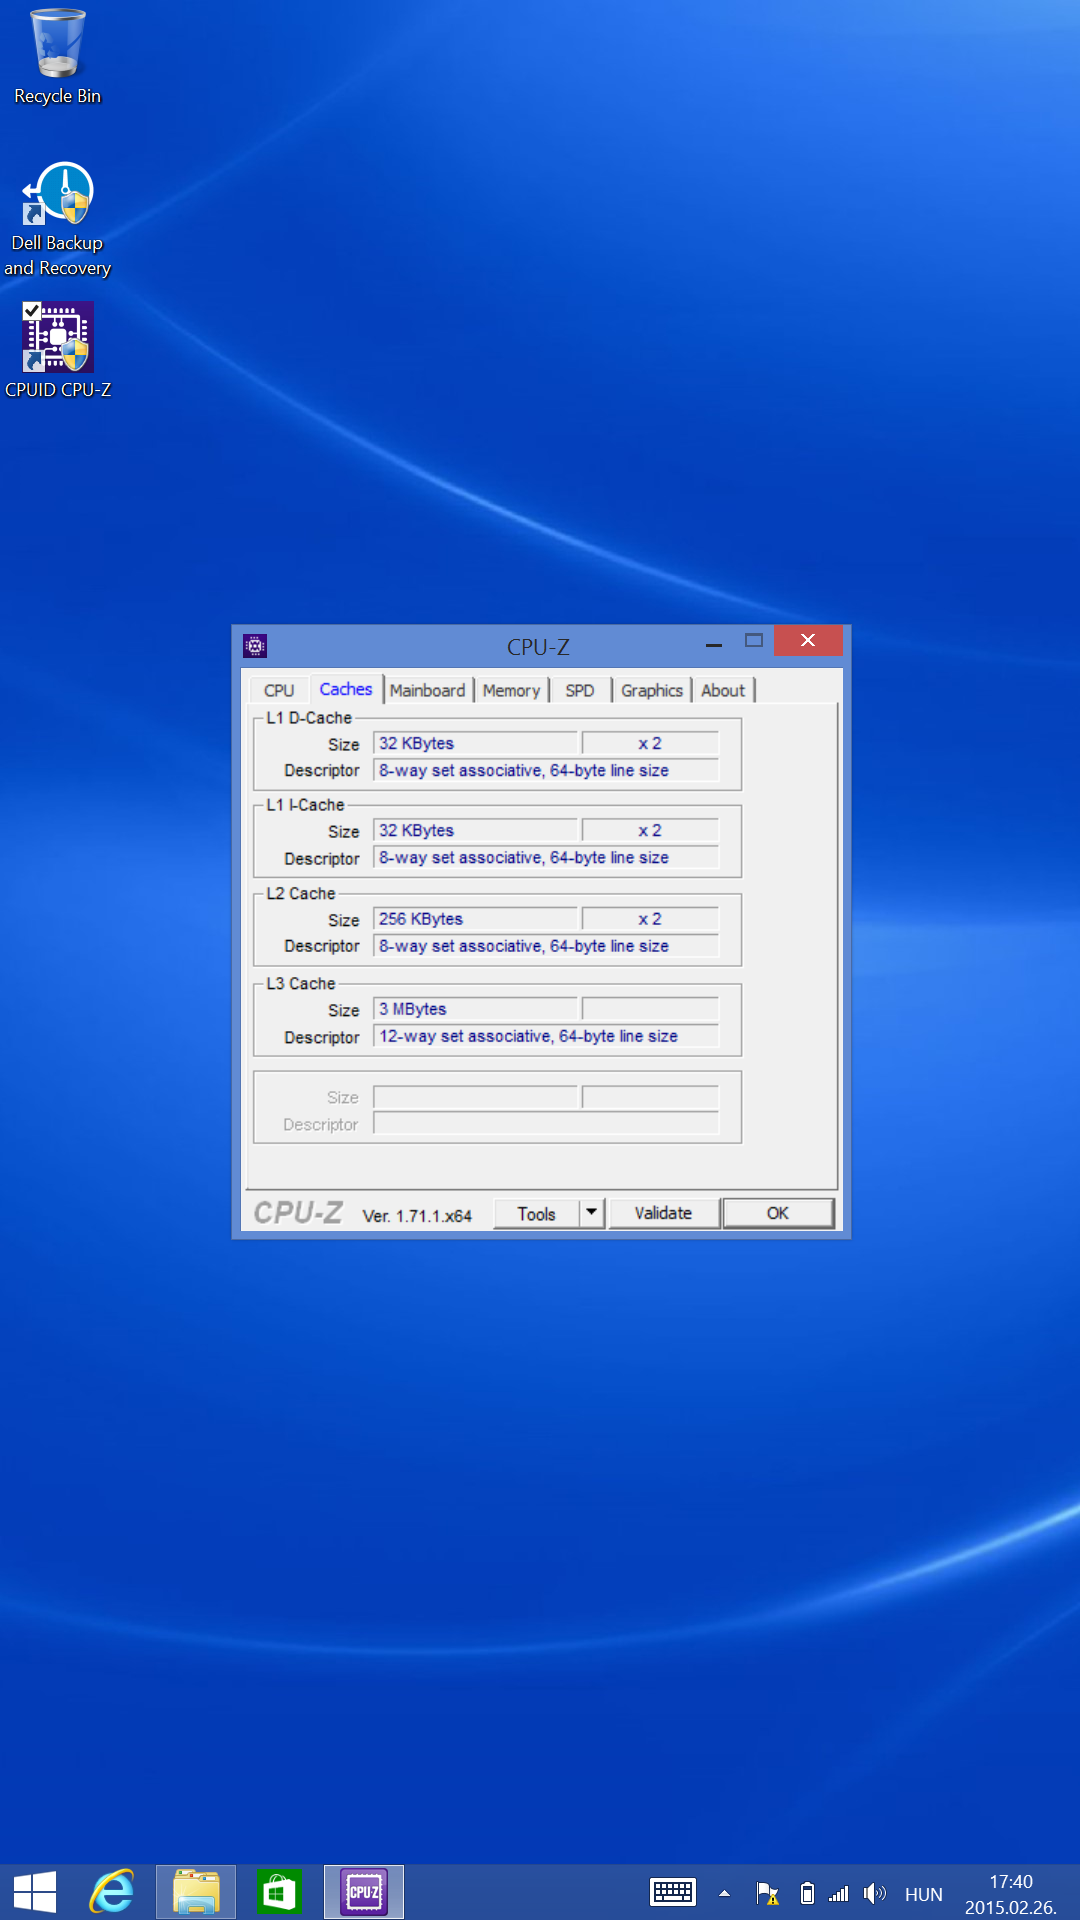This screenshot has width=1080, height=1920.
Task: Click the CPU-Z taskbar button
Action: (364, 1892)
